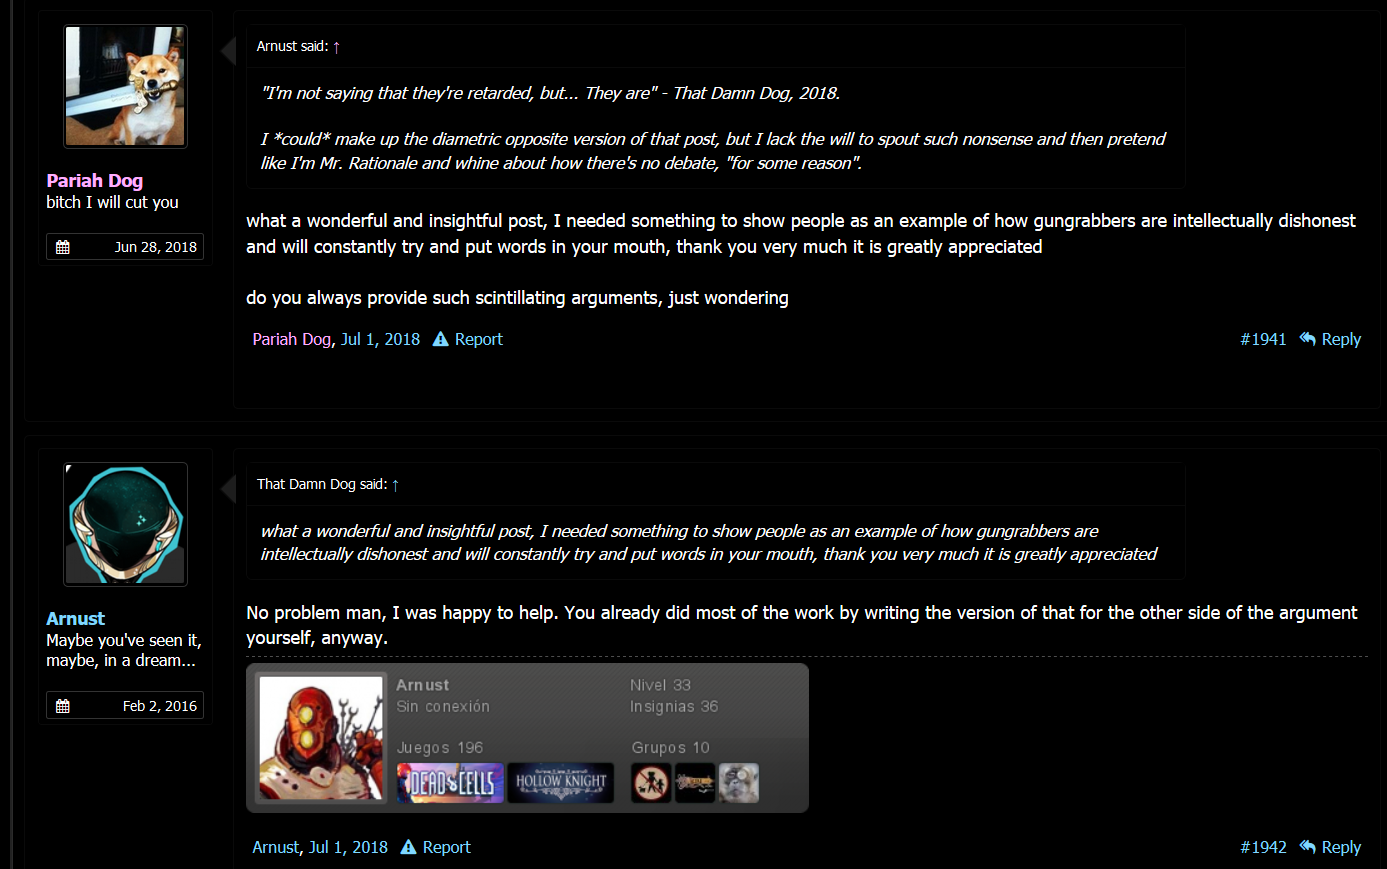The width and height of the screenshot is (1387, 869).
Task: Click the Reply arrow icon on post #1941
Action: pyautogui.click(x=1307, y=339)
